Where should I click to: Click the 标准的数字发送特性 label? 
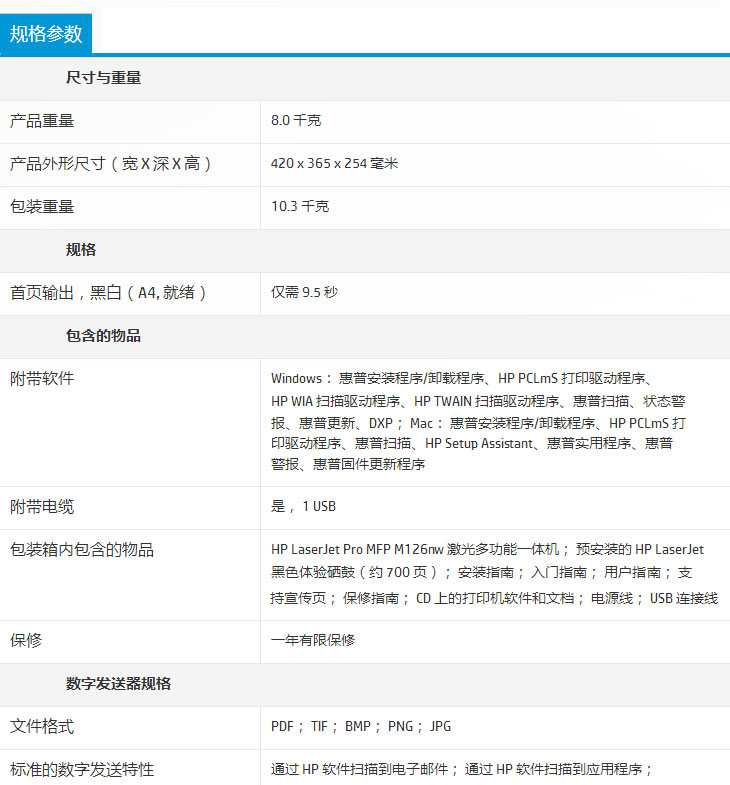82,770
